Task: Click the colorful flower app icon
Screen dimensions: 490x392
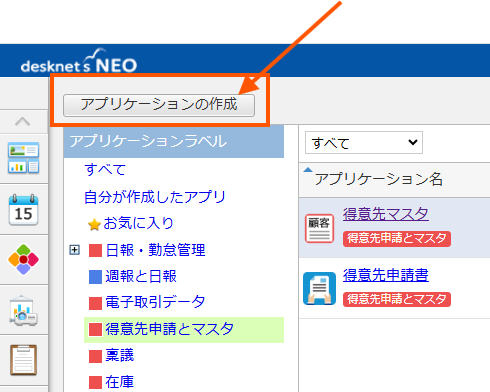Action: tap(23, 259)
